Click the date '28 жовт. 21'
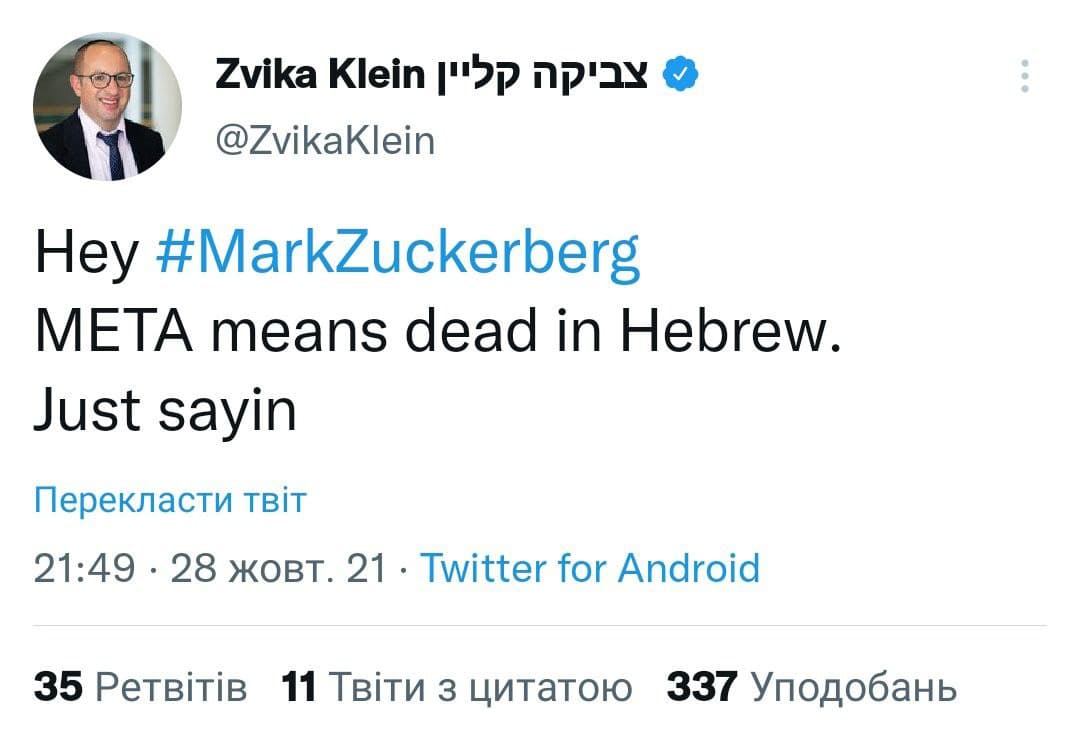Viewport: 1080px width, 747px height. [278, 568]
